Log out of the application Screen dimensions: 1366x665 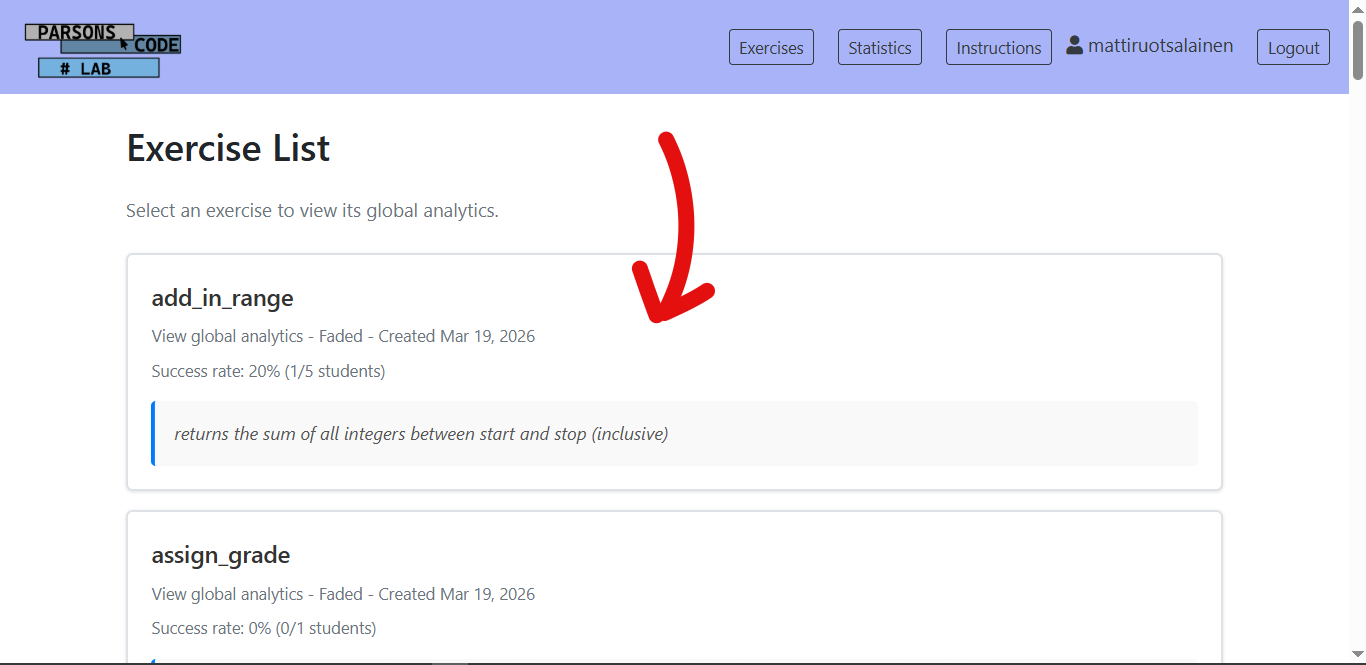(1293, 47)
